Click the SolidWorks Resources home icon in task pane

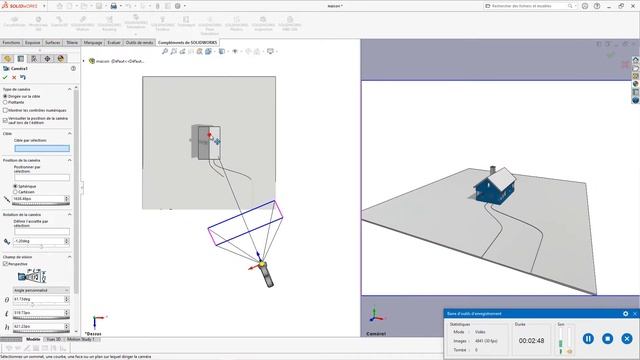pyautogui.click(x=636, y=60)
